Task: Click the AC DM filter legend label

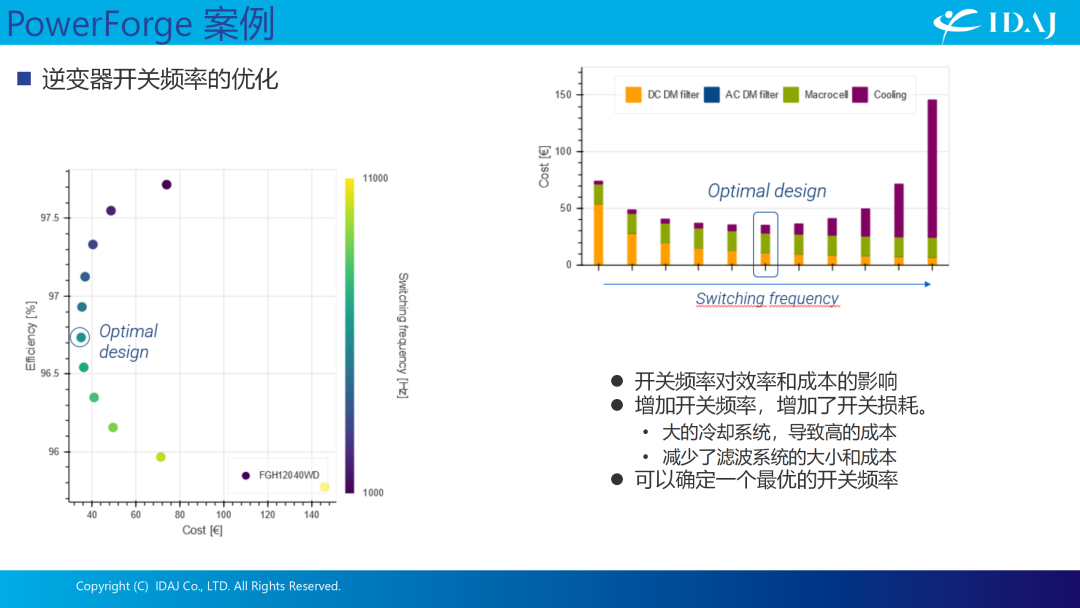Action: (x=751, y=95)
